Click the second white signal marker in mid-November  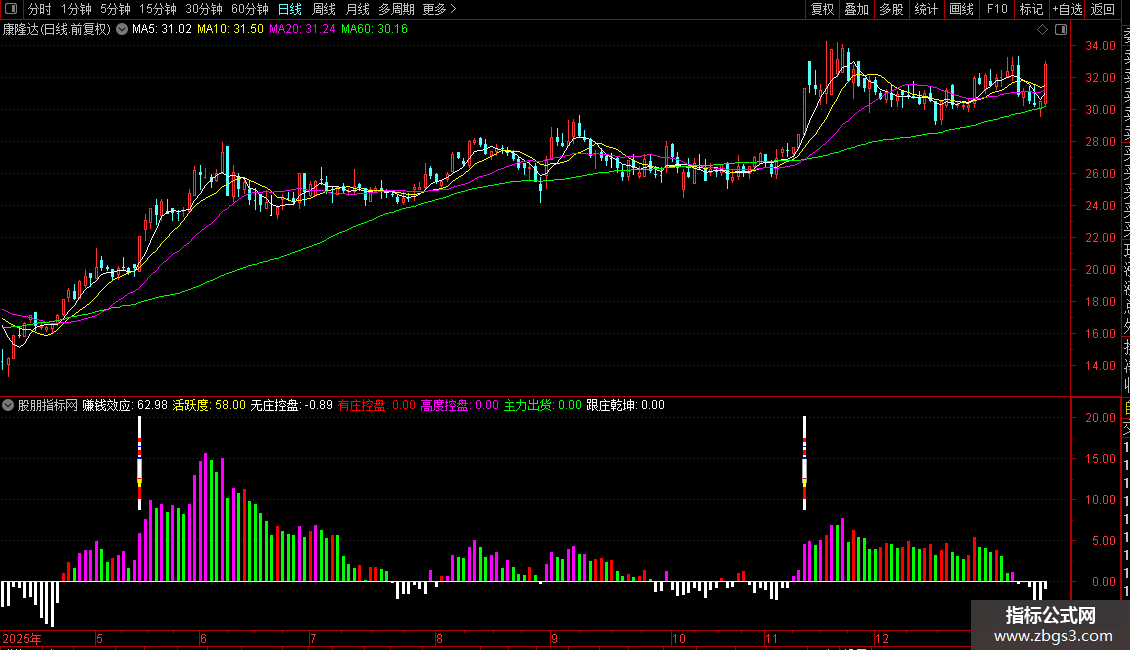tap(804, 463)
